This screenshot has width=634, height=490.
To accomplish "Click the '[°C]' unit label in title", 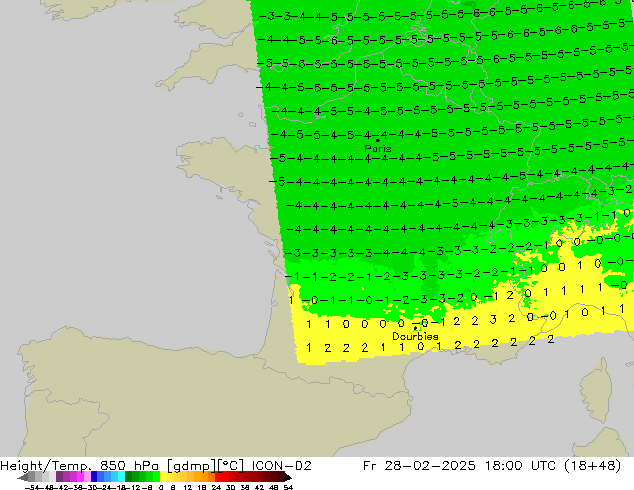I will (x=231, y=466).
